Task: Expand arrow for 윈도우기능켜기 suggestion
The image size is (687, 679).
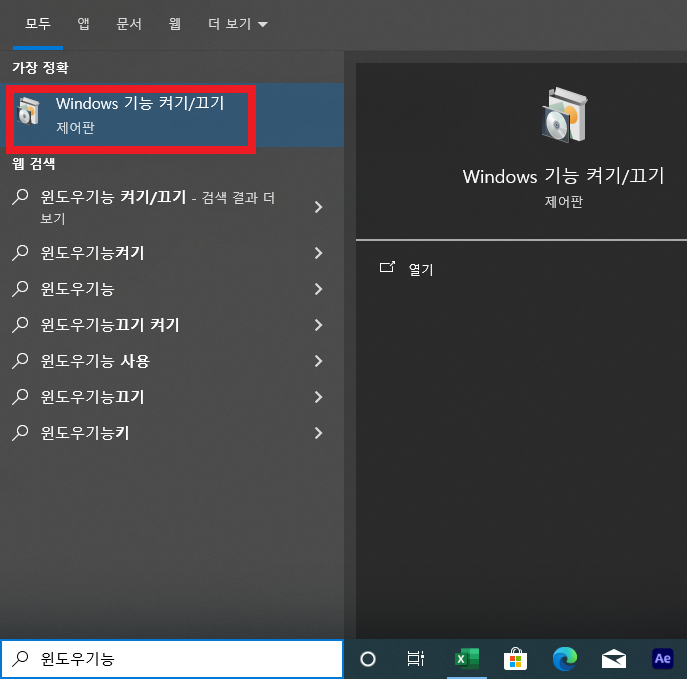Action: click(319, 253)
